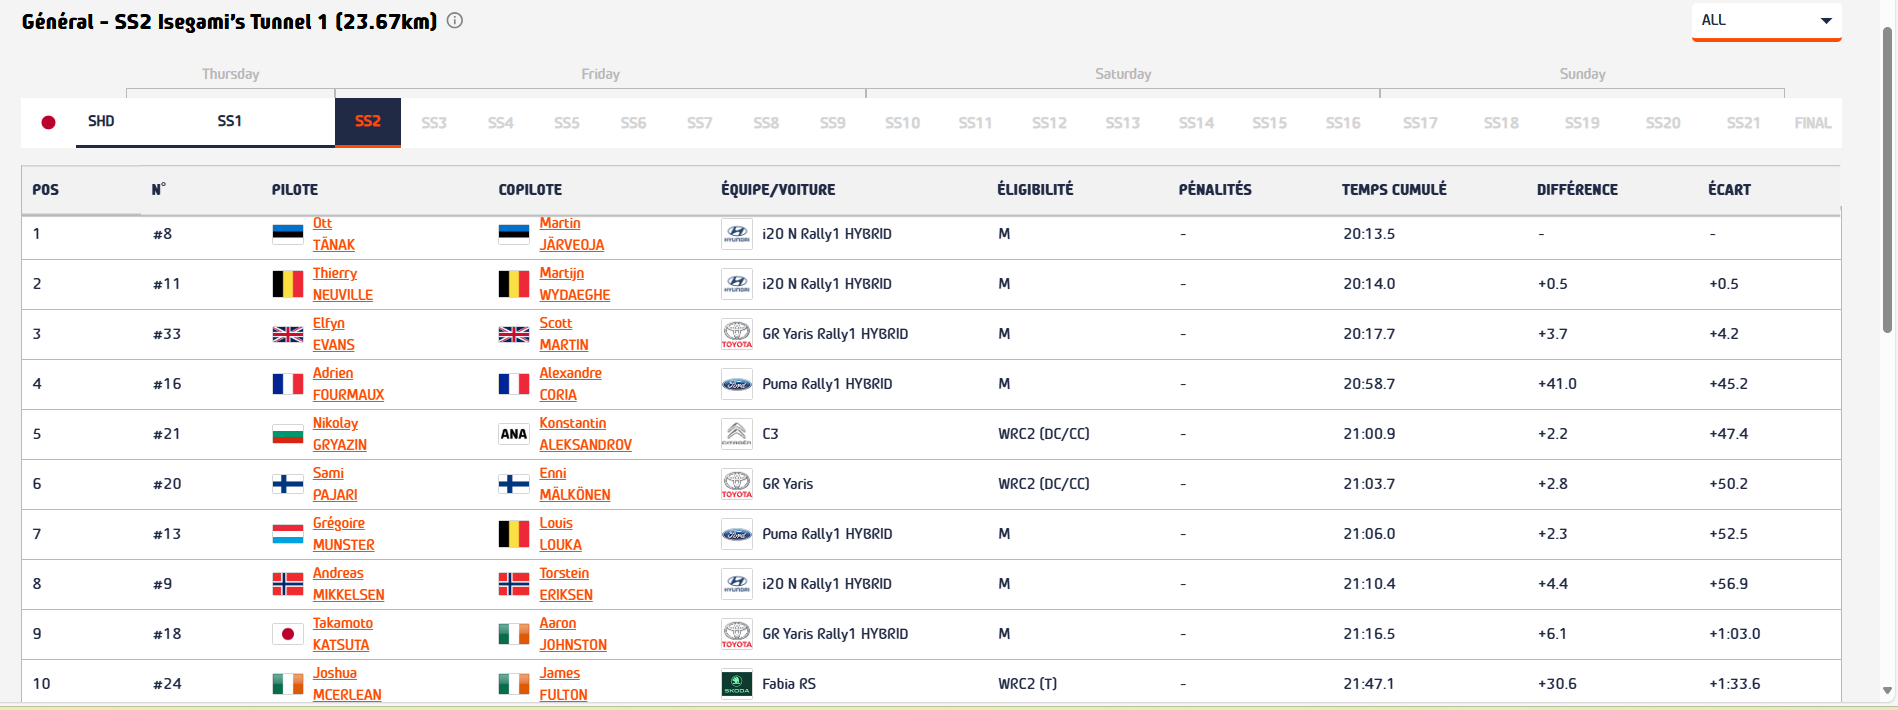This screenshot has height=710, width=1898.
Task: Click the Japan flag icon in stage bar
Action: (48, 122)
